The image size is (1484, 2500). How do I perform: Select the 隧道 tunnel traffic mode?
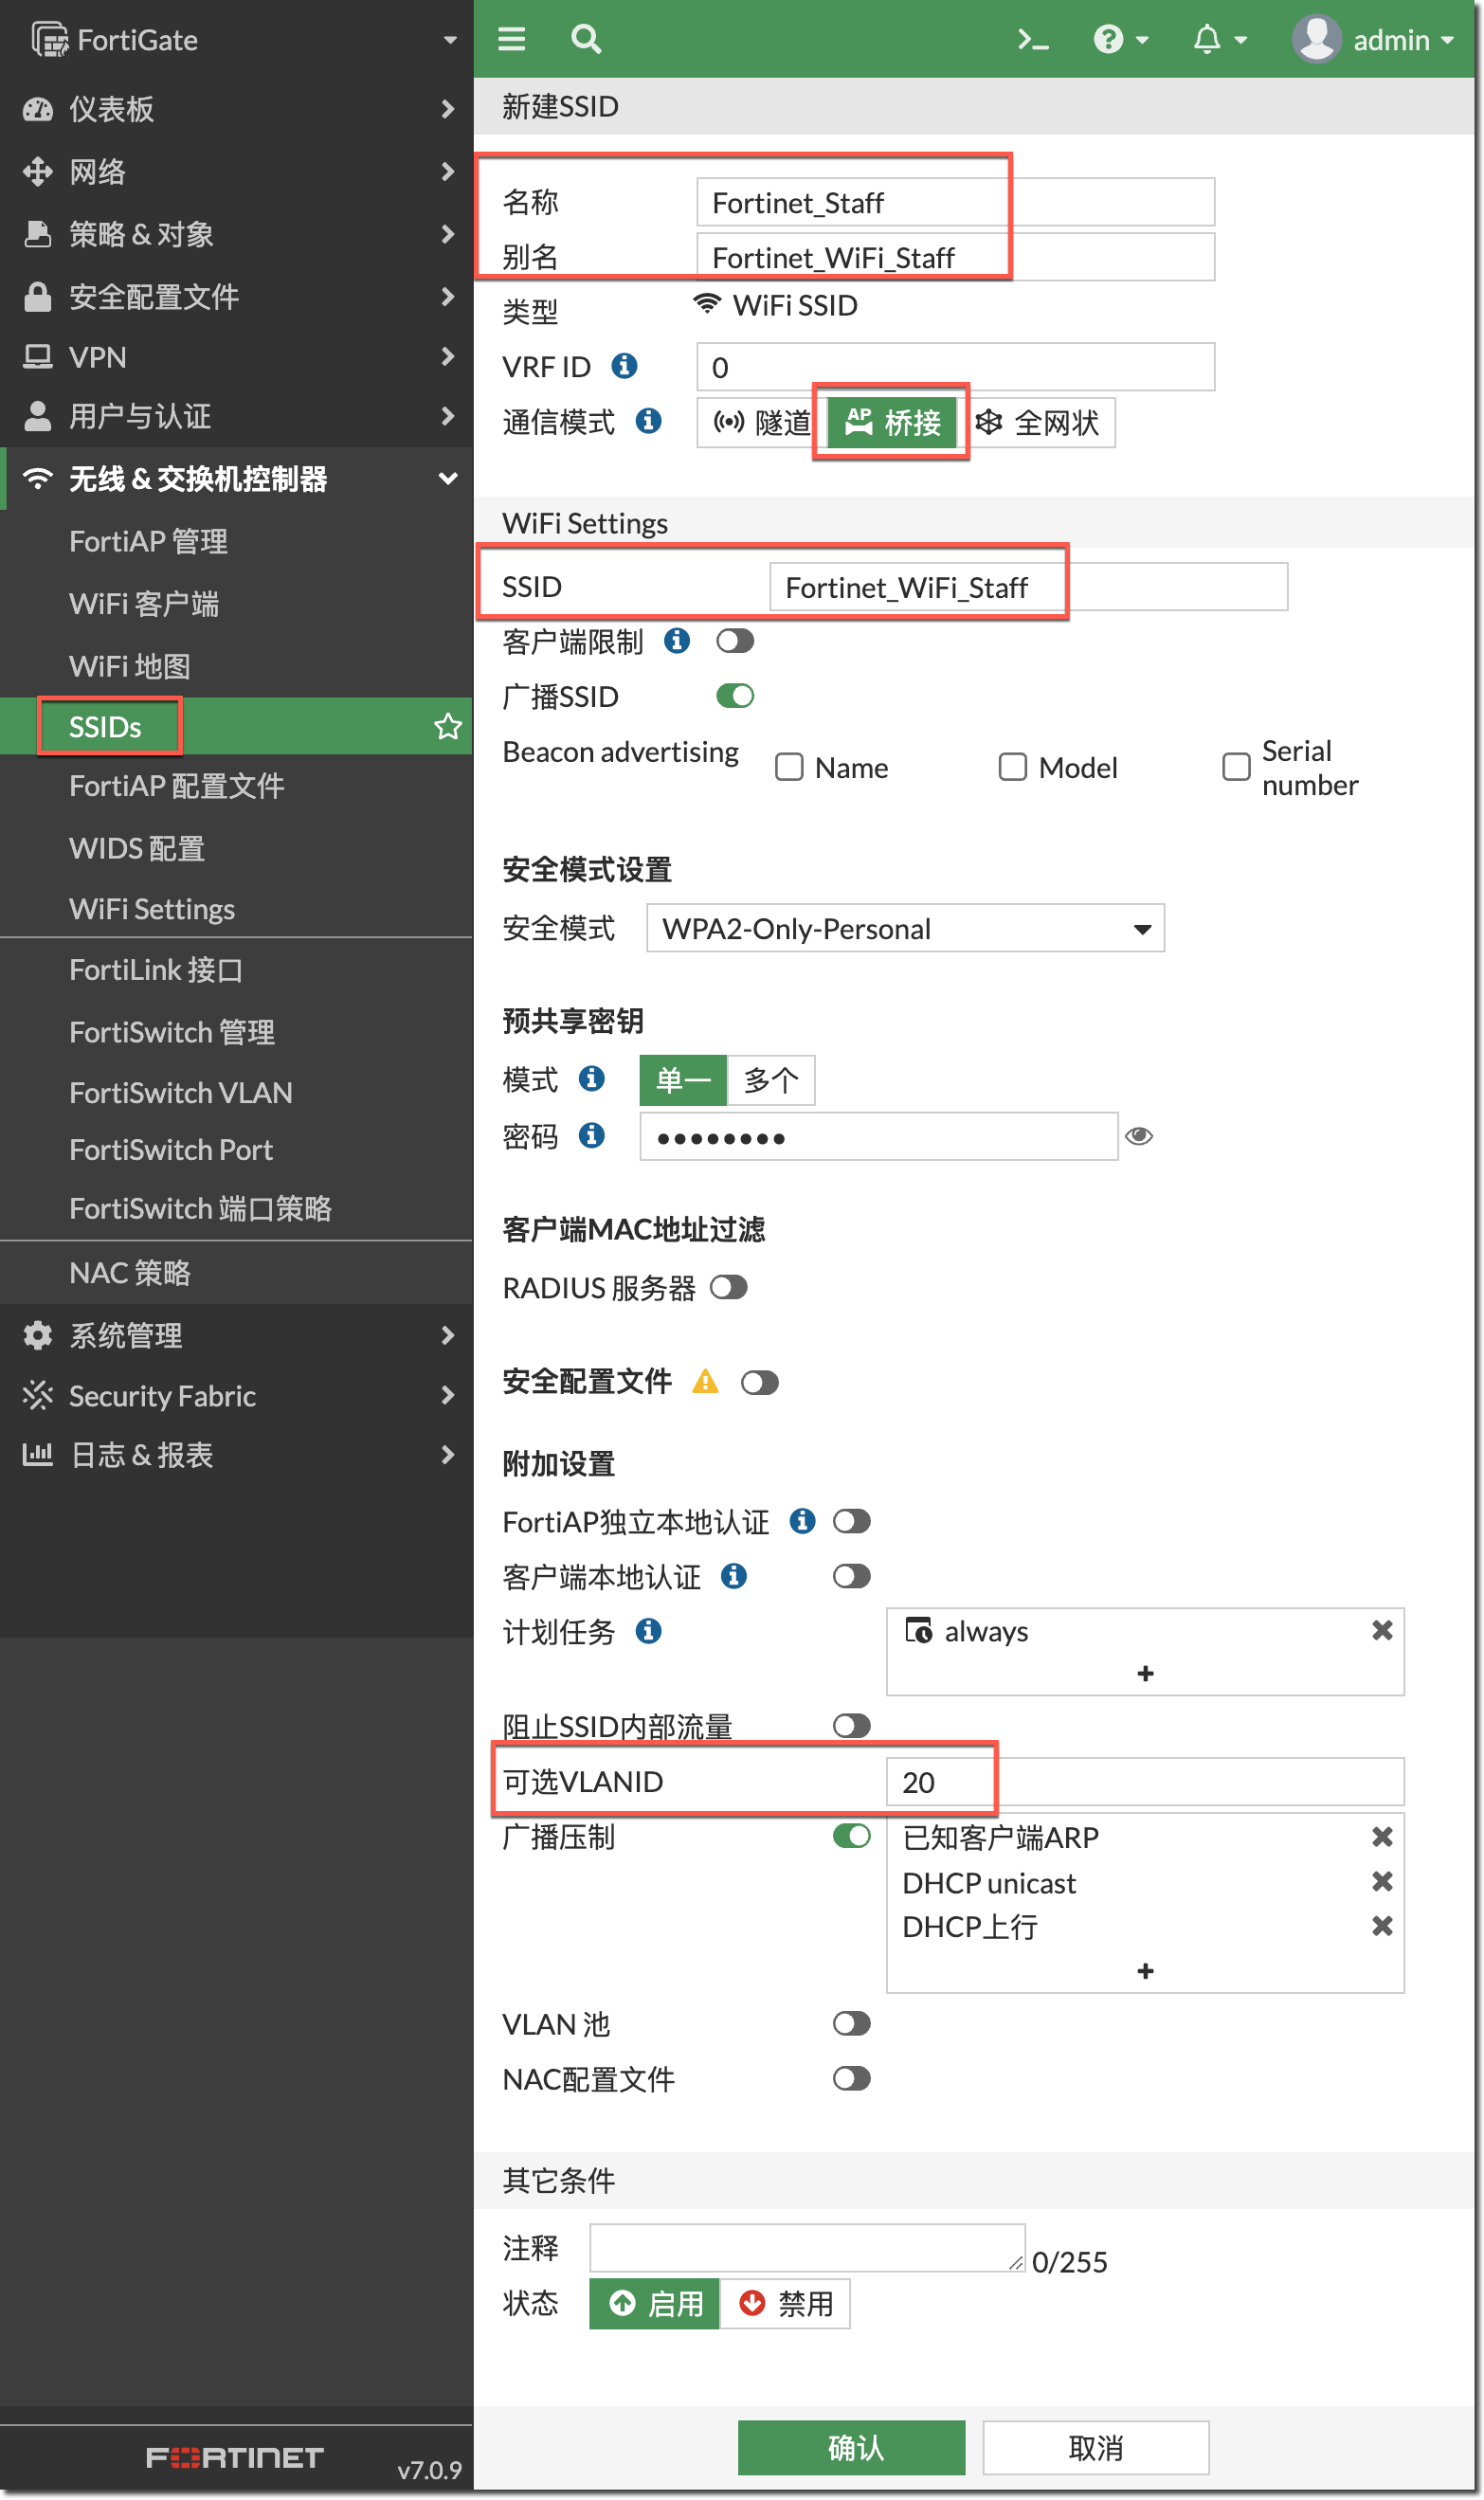point(761,423)
